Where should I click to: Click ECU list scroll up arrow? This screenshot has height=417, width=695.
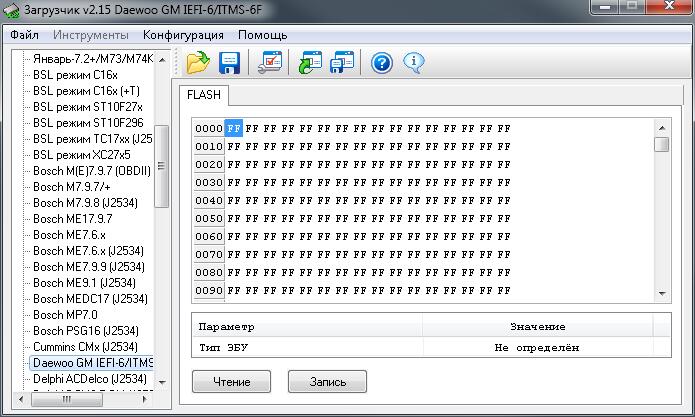[162, 59]
